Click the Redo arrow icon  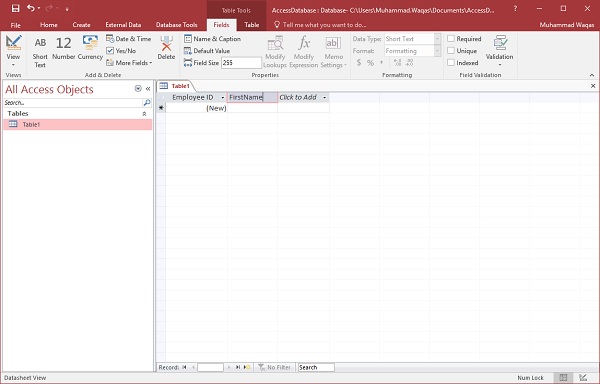click(49, 8)
